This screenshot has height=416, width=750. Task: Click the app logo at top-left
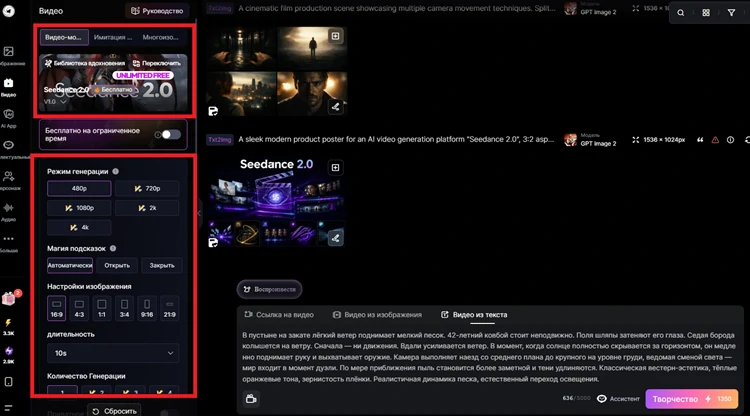point(9,11)
